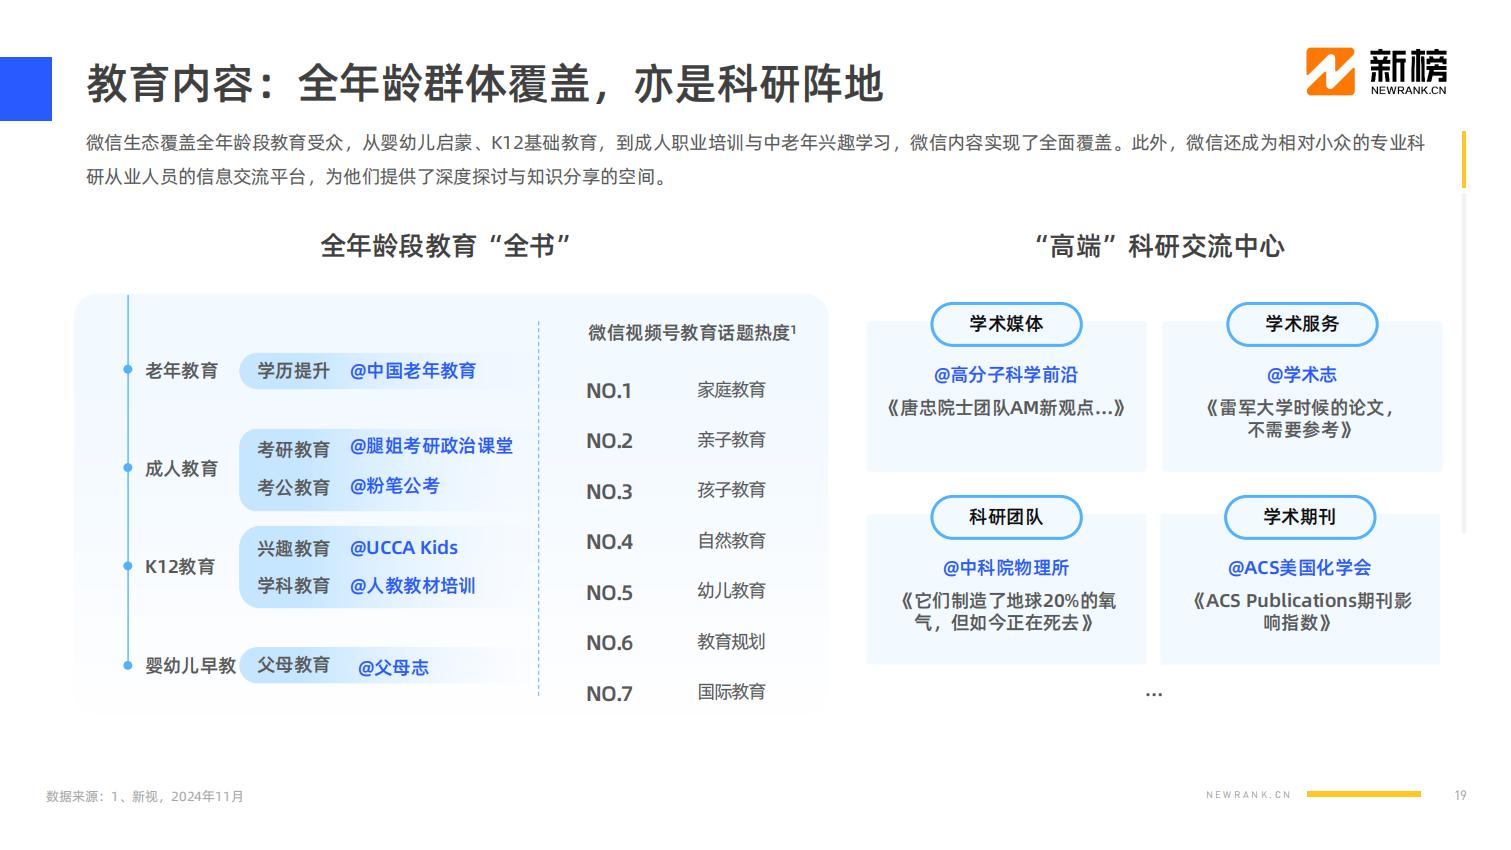Image resolution: width=1511 pixels, height=850 pixels.
Task: Open the @人教教材培训 account link
Action: [413, 586]
